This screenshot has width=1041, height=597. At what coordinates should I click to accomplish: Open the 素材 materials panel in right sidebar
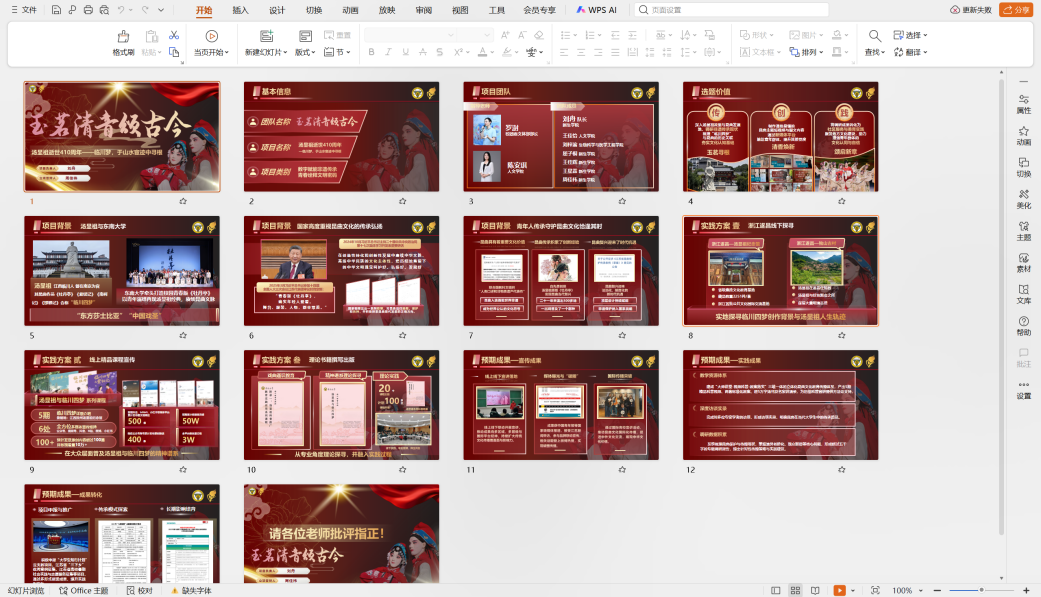coord(1023,260)
